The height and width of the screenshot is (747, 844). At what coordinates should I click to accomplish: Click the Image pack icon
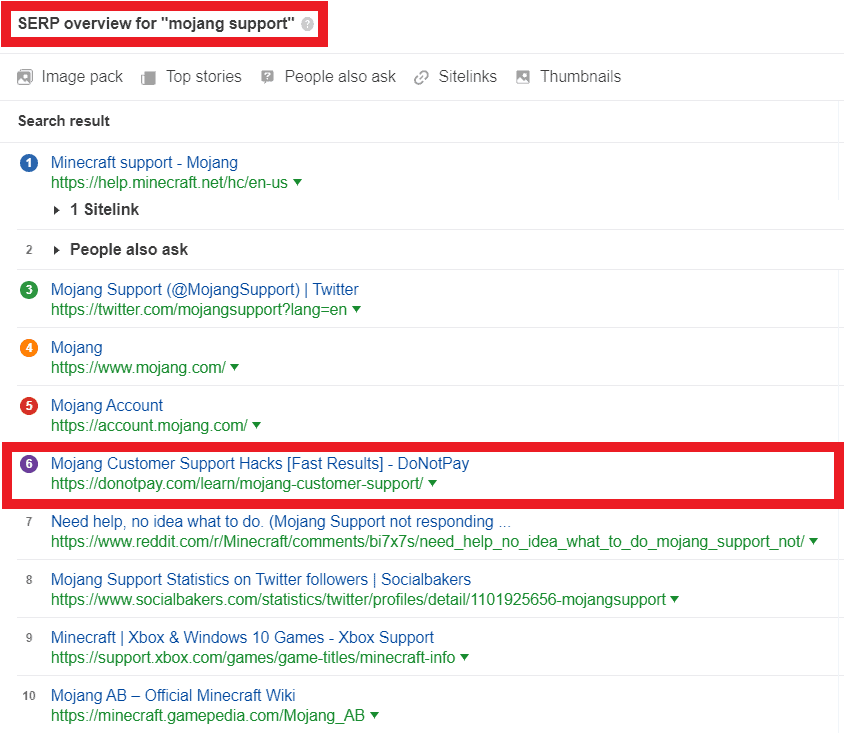25,77
